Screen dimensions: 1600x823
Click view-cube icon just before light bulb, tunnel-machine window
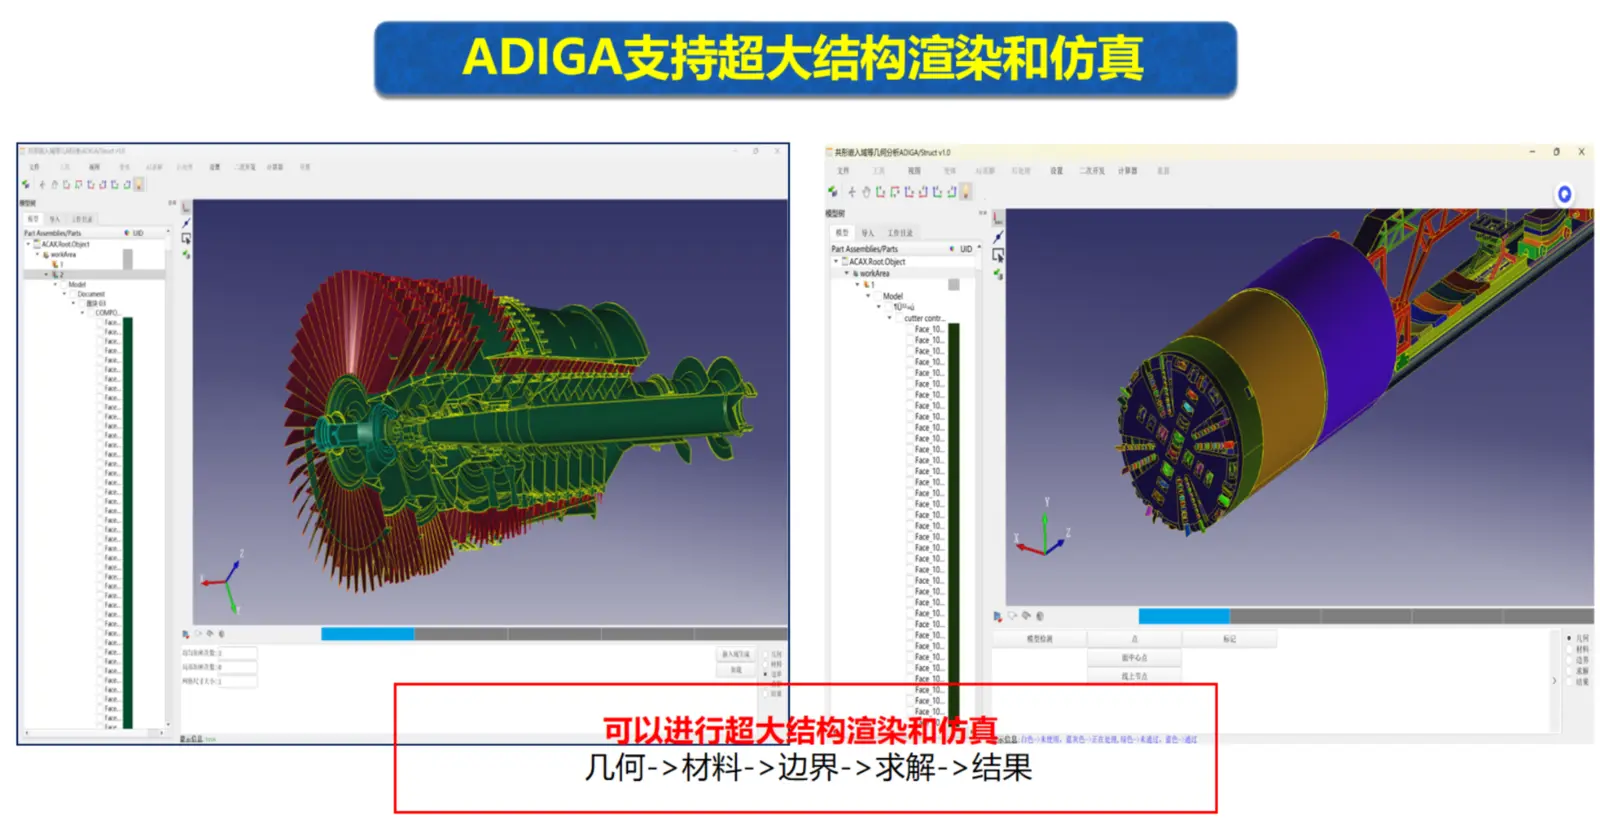click(x=952, y=192)
